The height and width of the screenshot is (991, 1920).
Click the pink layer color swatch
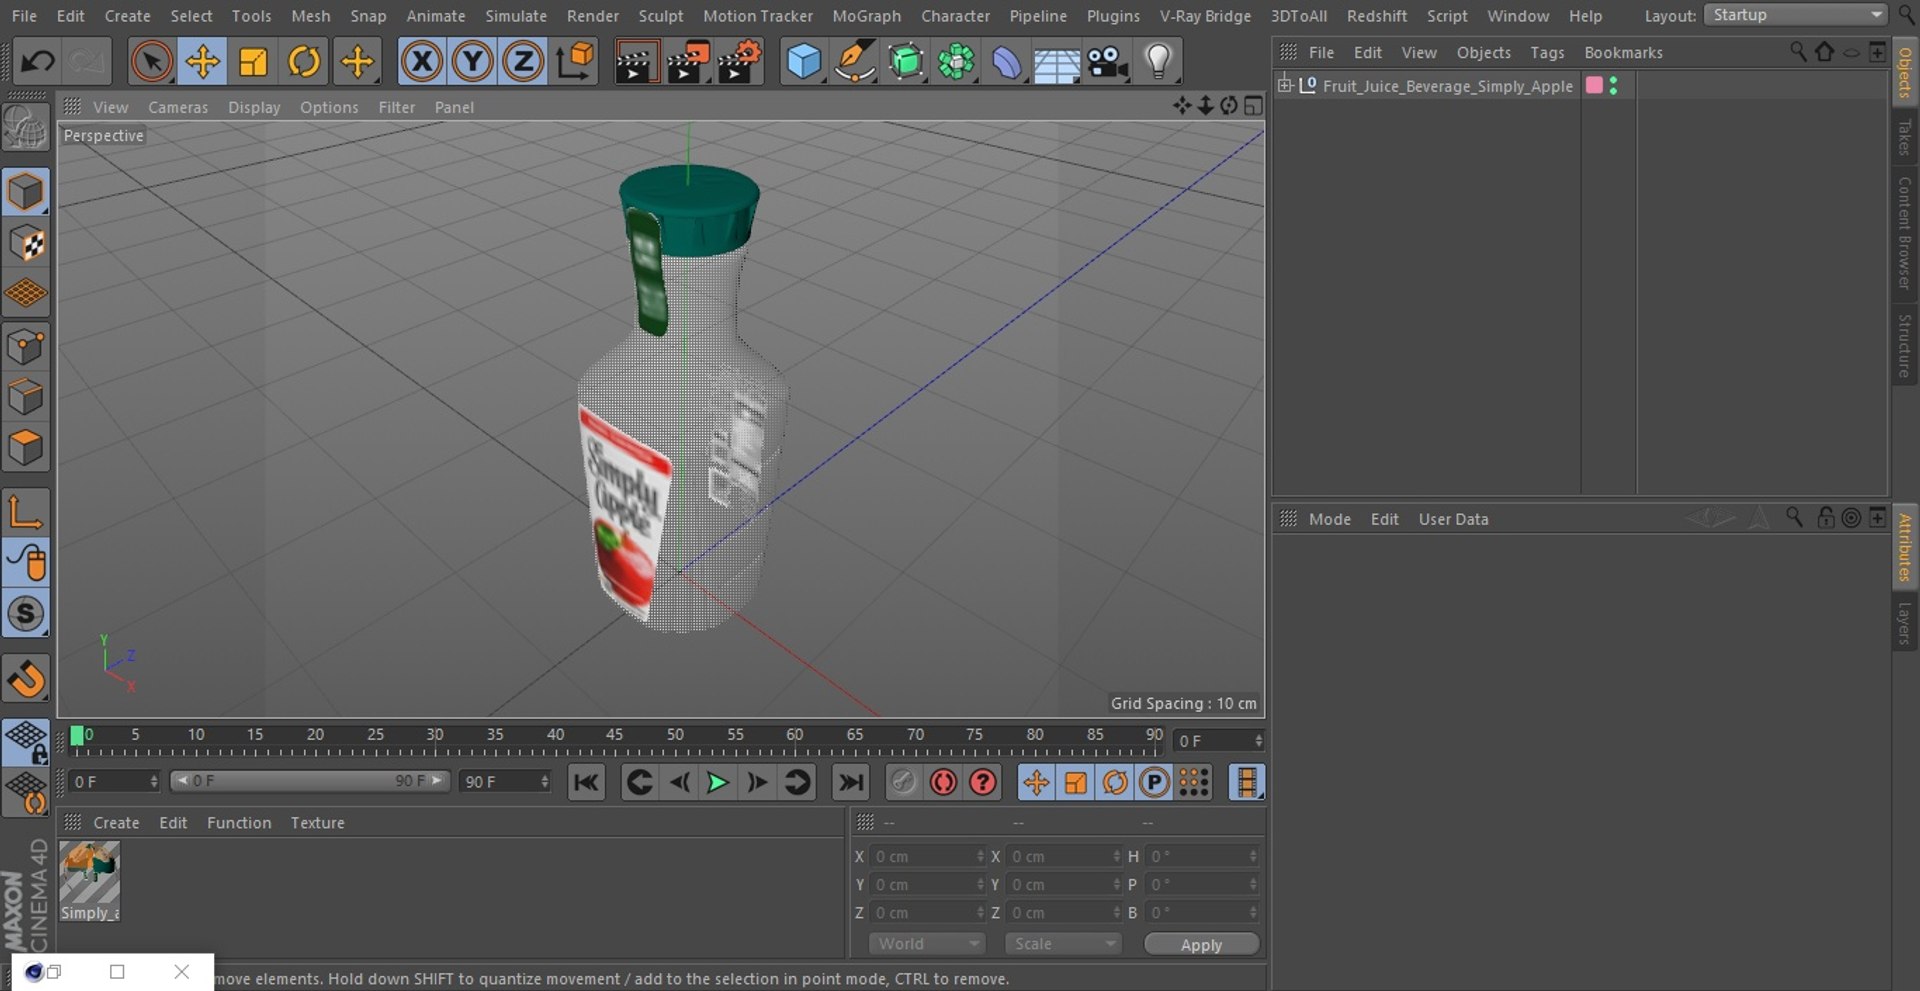[x=1594, y=85]
